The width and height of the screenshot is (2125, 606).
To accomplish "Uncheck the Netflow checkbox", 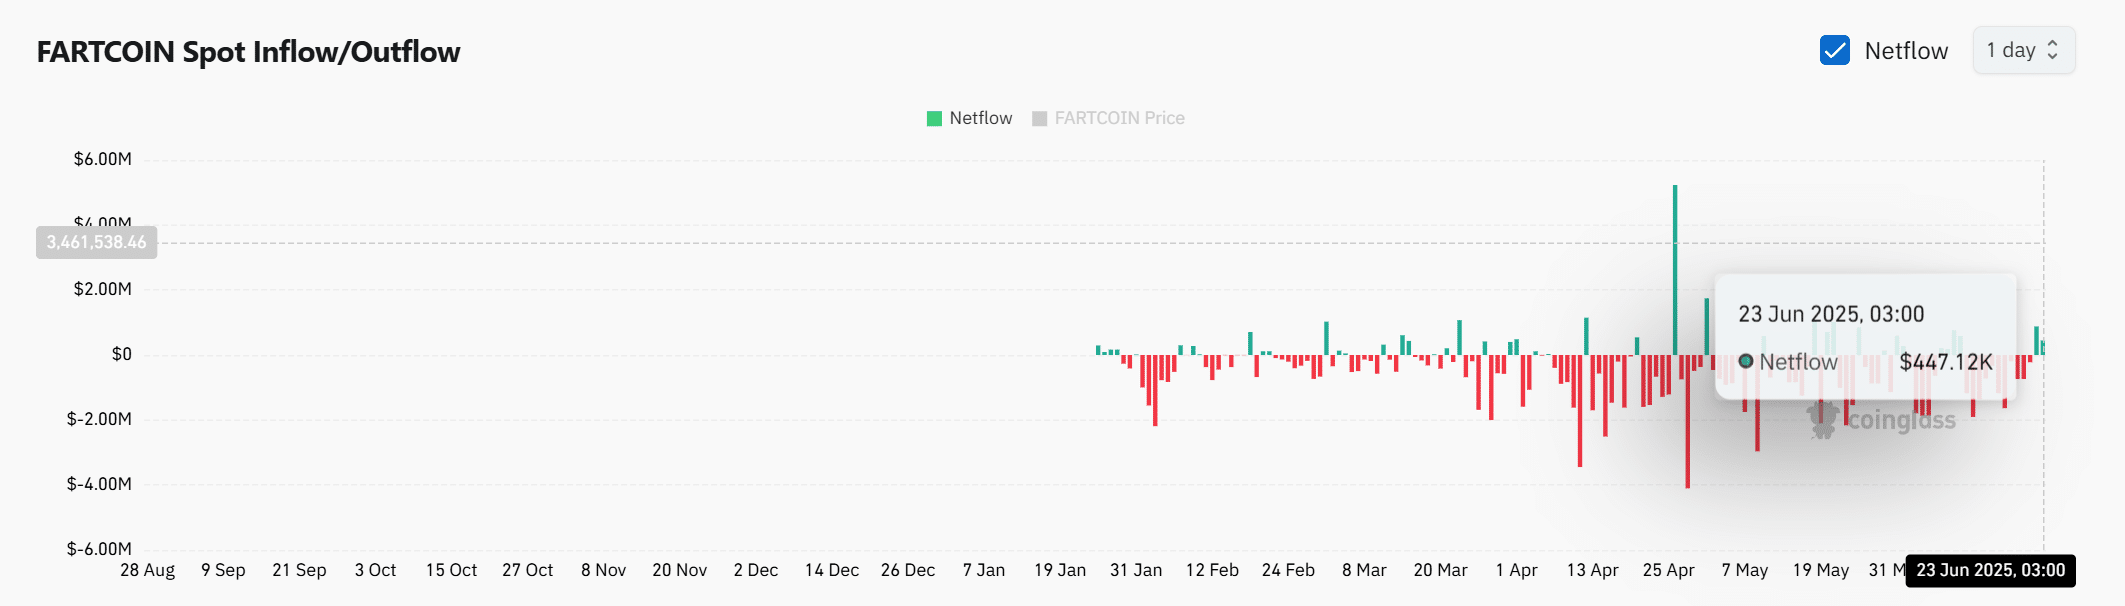I will pos(1834,50).
